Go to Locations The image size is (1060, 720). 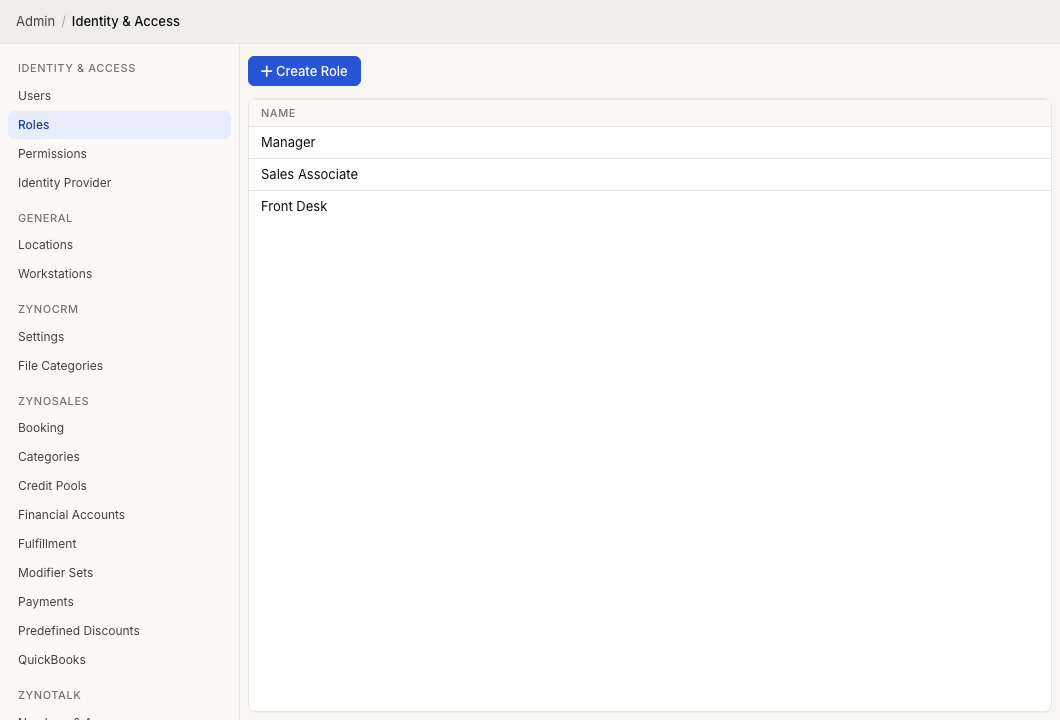tap(120, 245)
